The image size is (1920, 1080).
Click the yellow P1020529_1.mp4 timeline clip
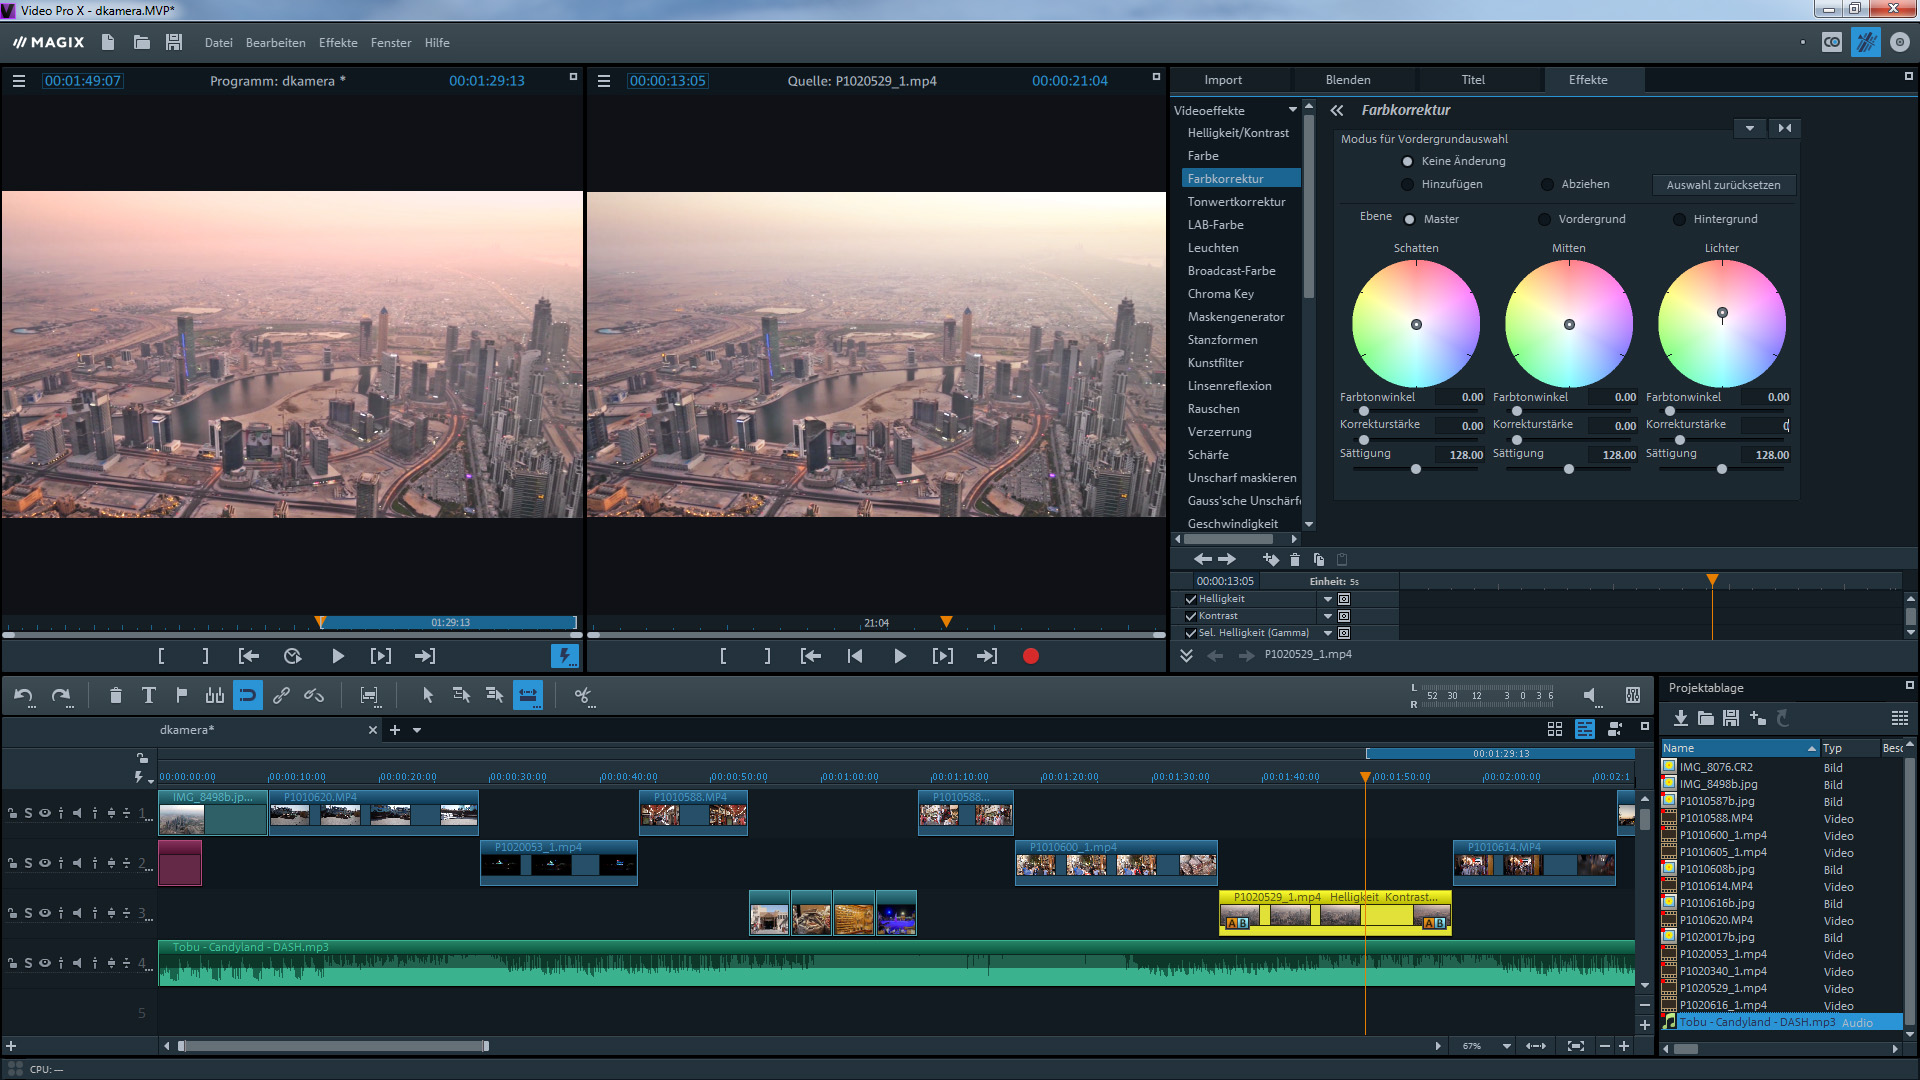point(1335,912)
